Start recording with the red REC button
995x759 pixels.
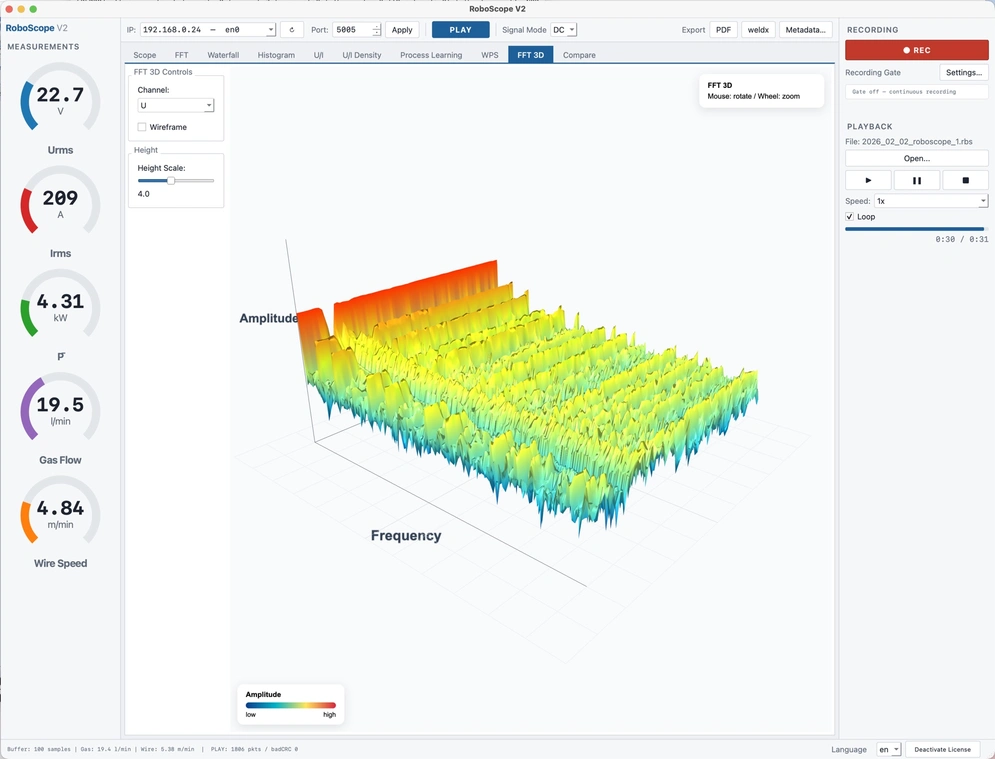(x=916, y=50)
